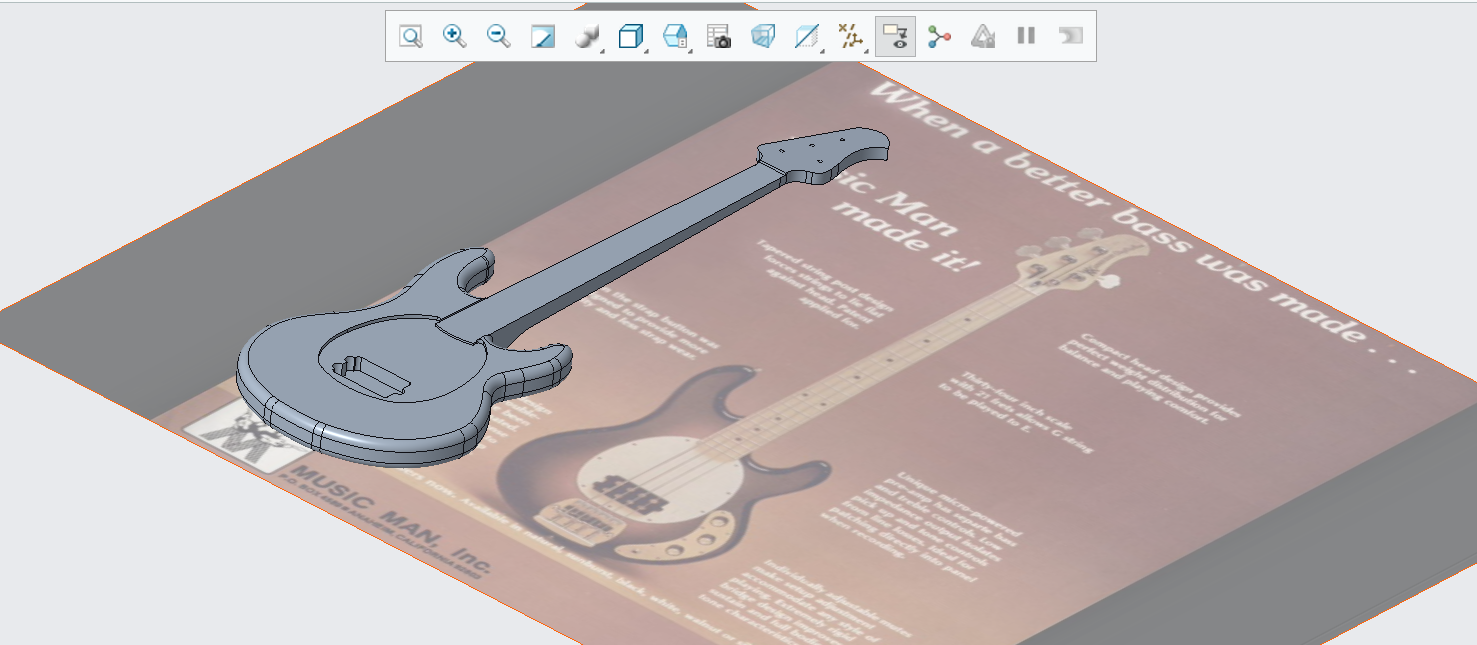Open the rendering options spheres dropdown
Viewport: 1477px width, 645px height.
tap(587, 37)
